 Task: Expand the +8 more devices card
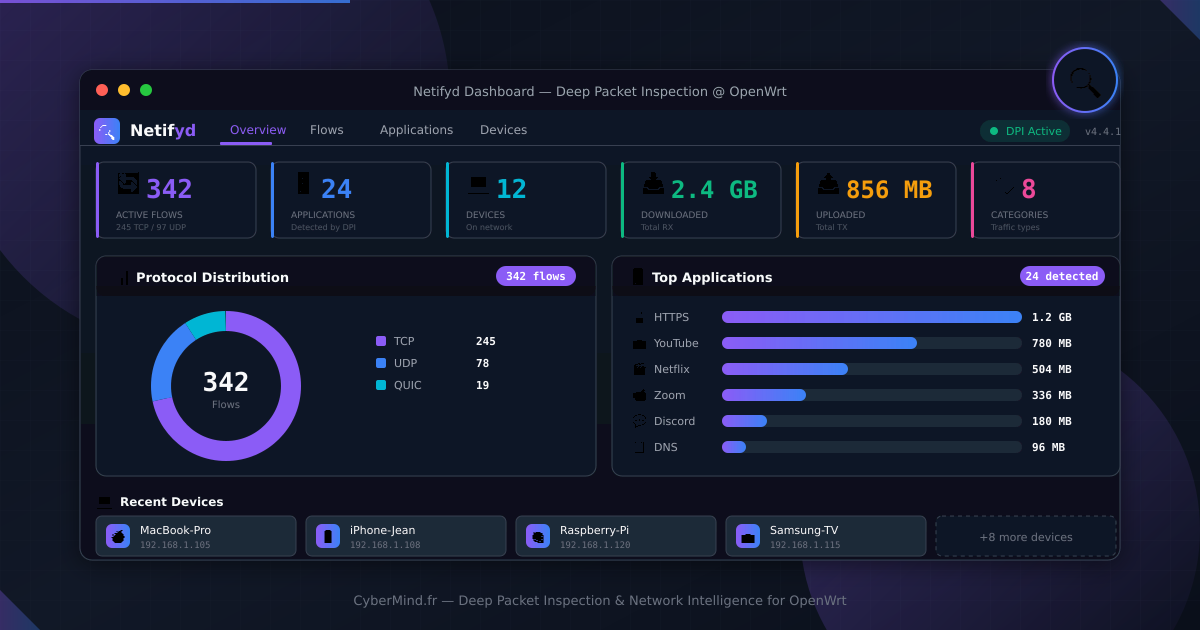(x=1026, y=536)
